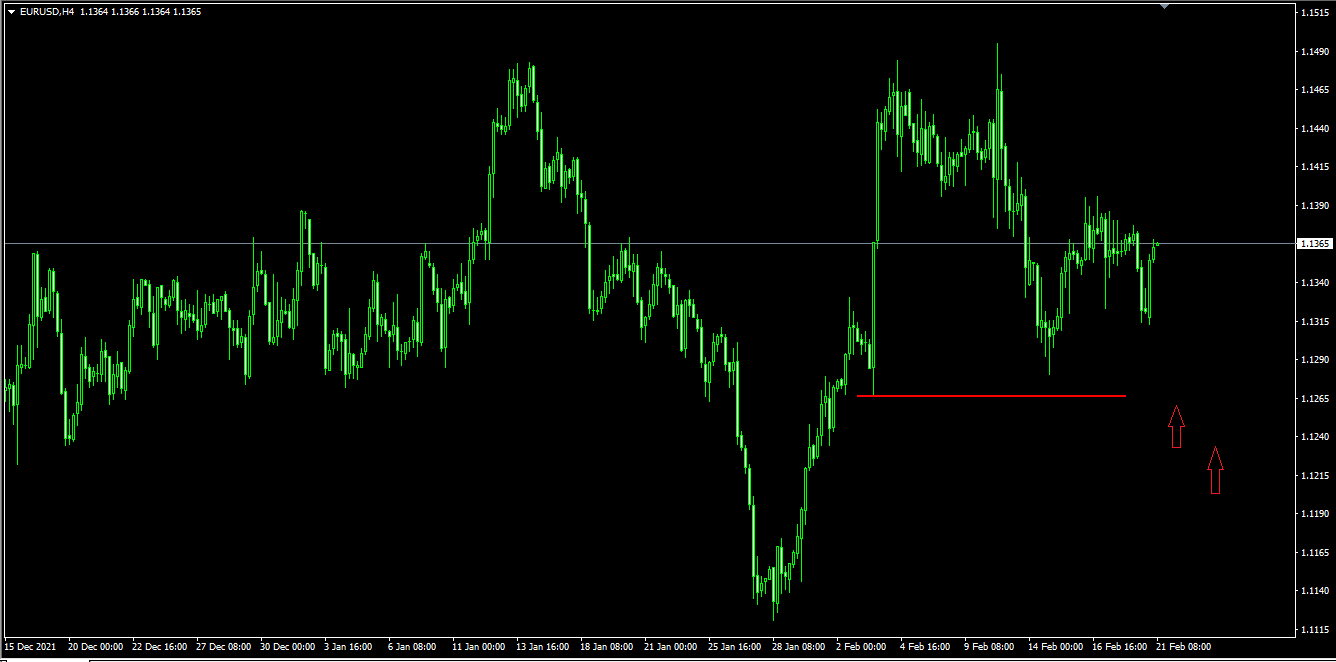The image size is (1336, 662).
Task: Click the 3 Jan 16:00 time label
Action: tap(349, 647)
